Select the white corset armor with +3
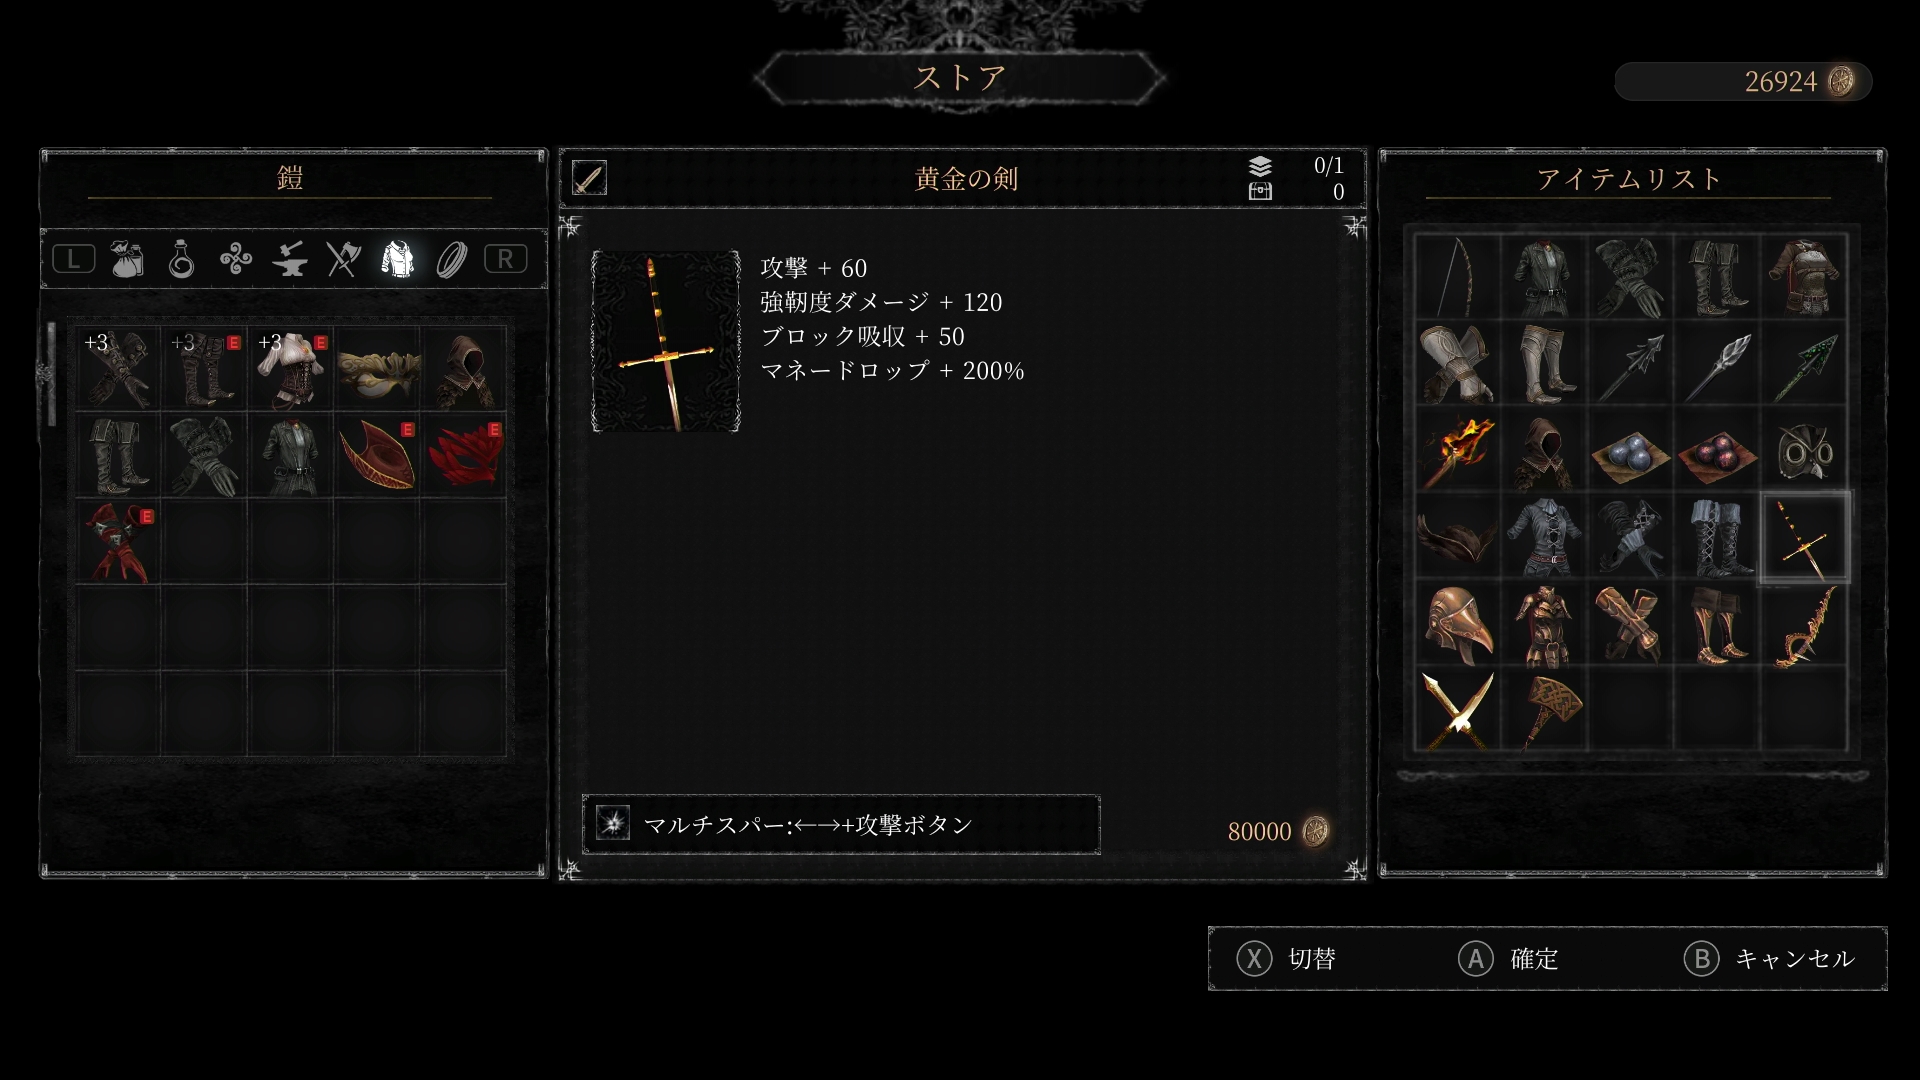The height and width of the screenshot is (1080, 1920). pyautogui.click(x=290, y=369)
